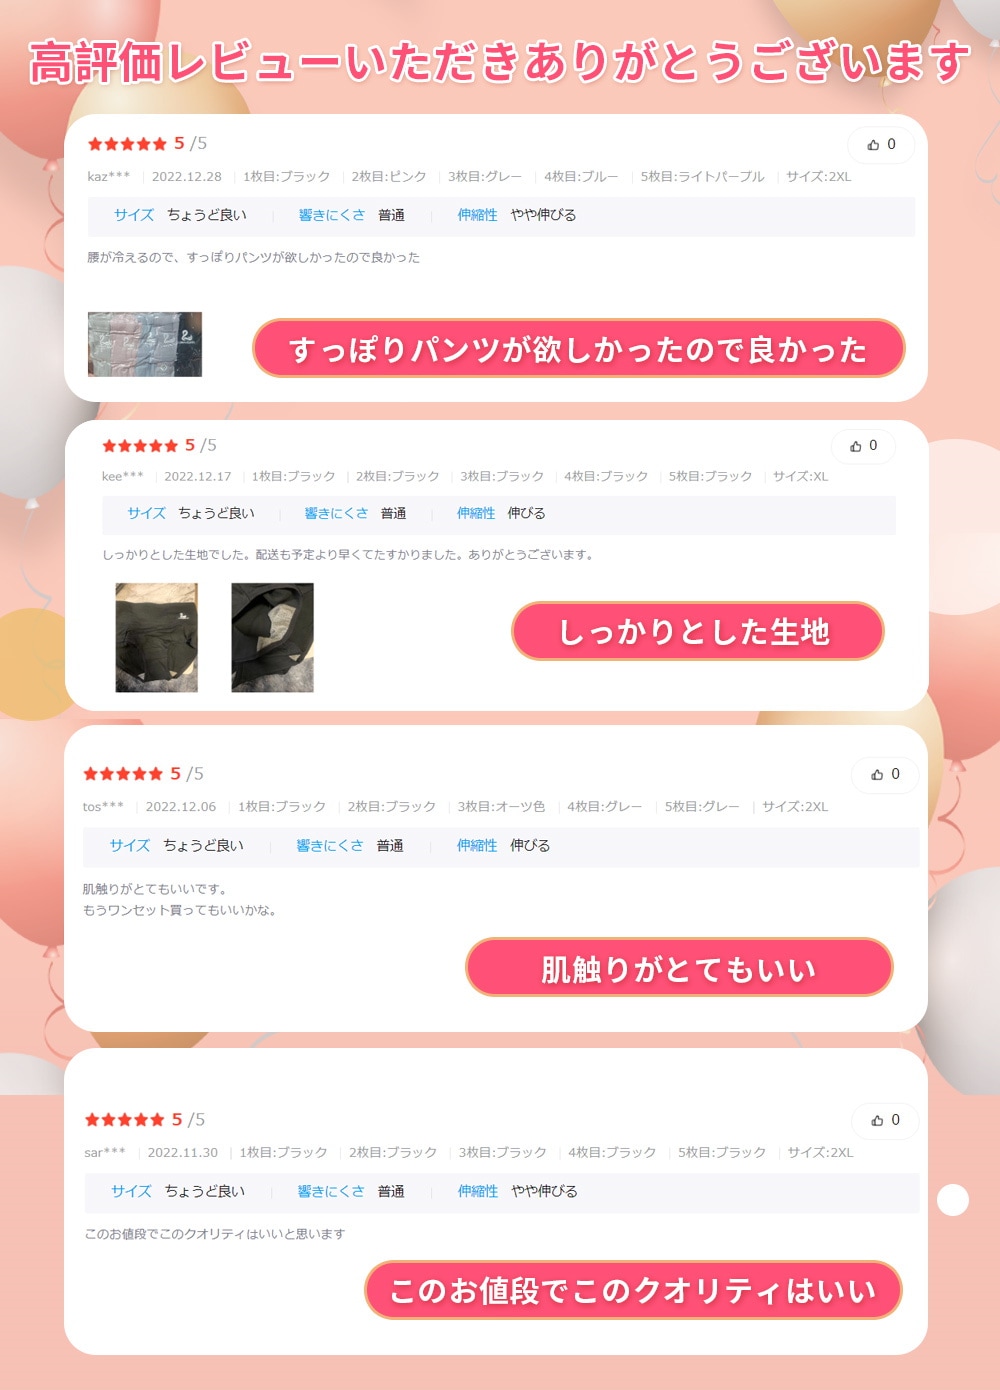Click the star rating of tos*** review
The height and width of the screenshot is (1390, 1000).
coord(123,774)
